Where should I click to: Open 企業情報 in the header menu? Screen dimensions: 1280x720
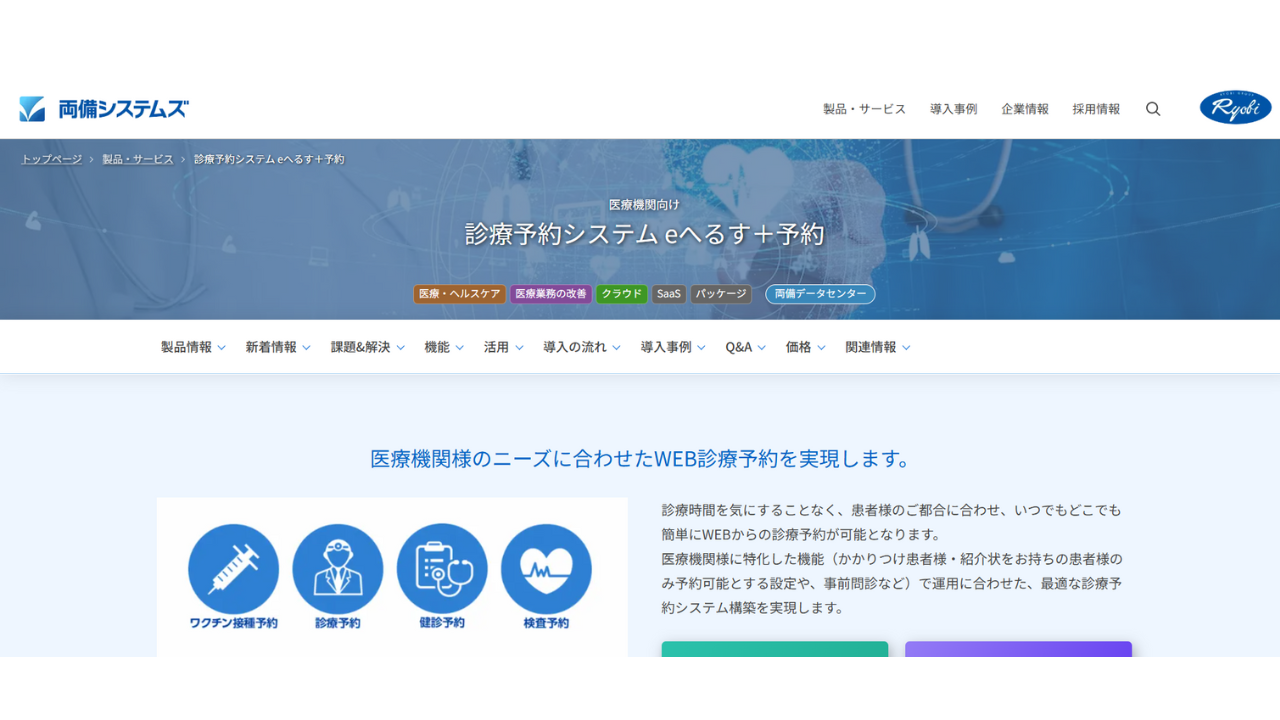pos(1025,109)
